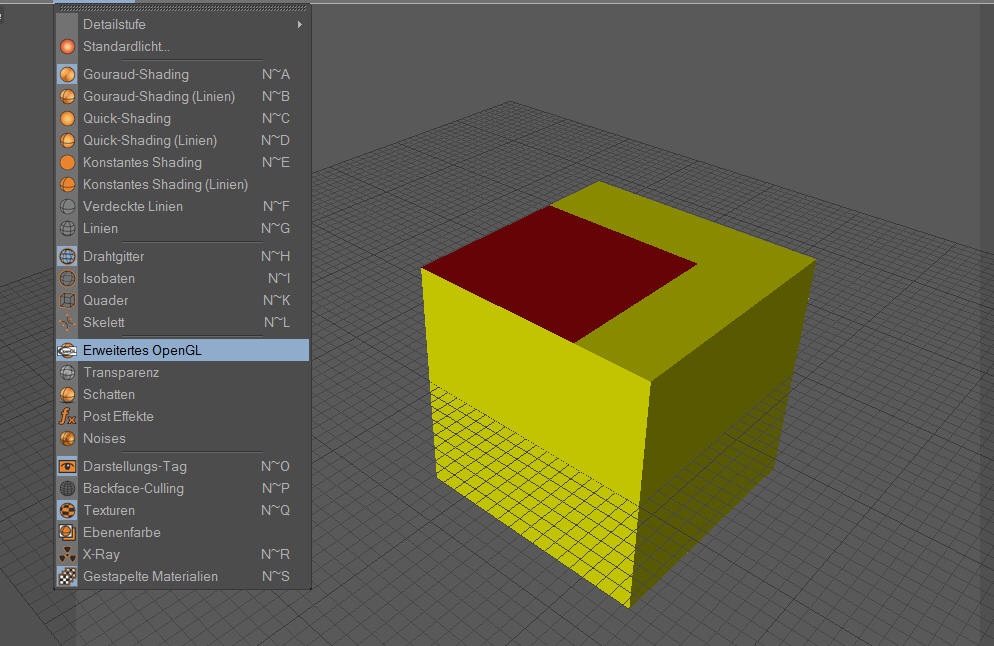Toggle Erweitertes OpenGL option
The image size is (994, 646).
183,351
